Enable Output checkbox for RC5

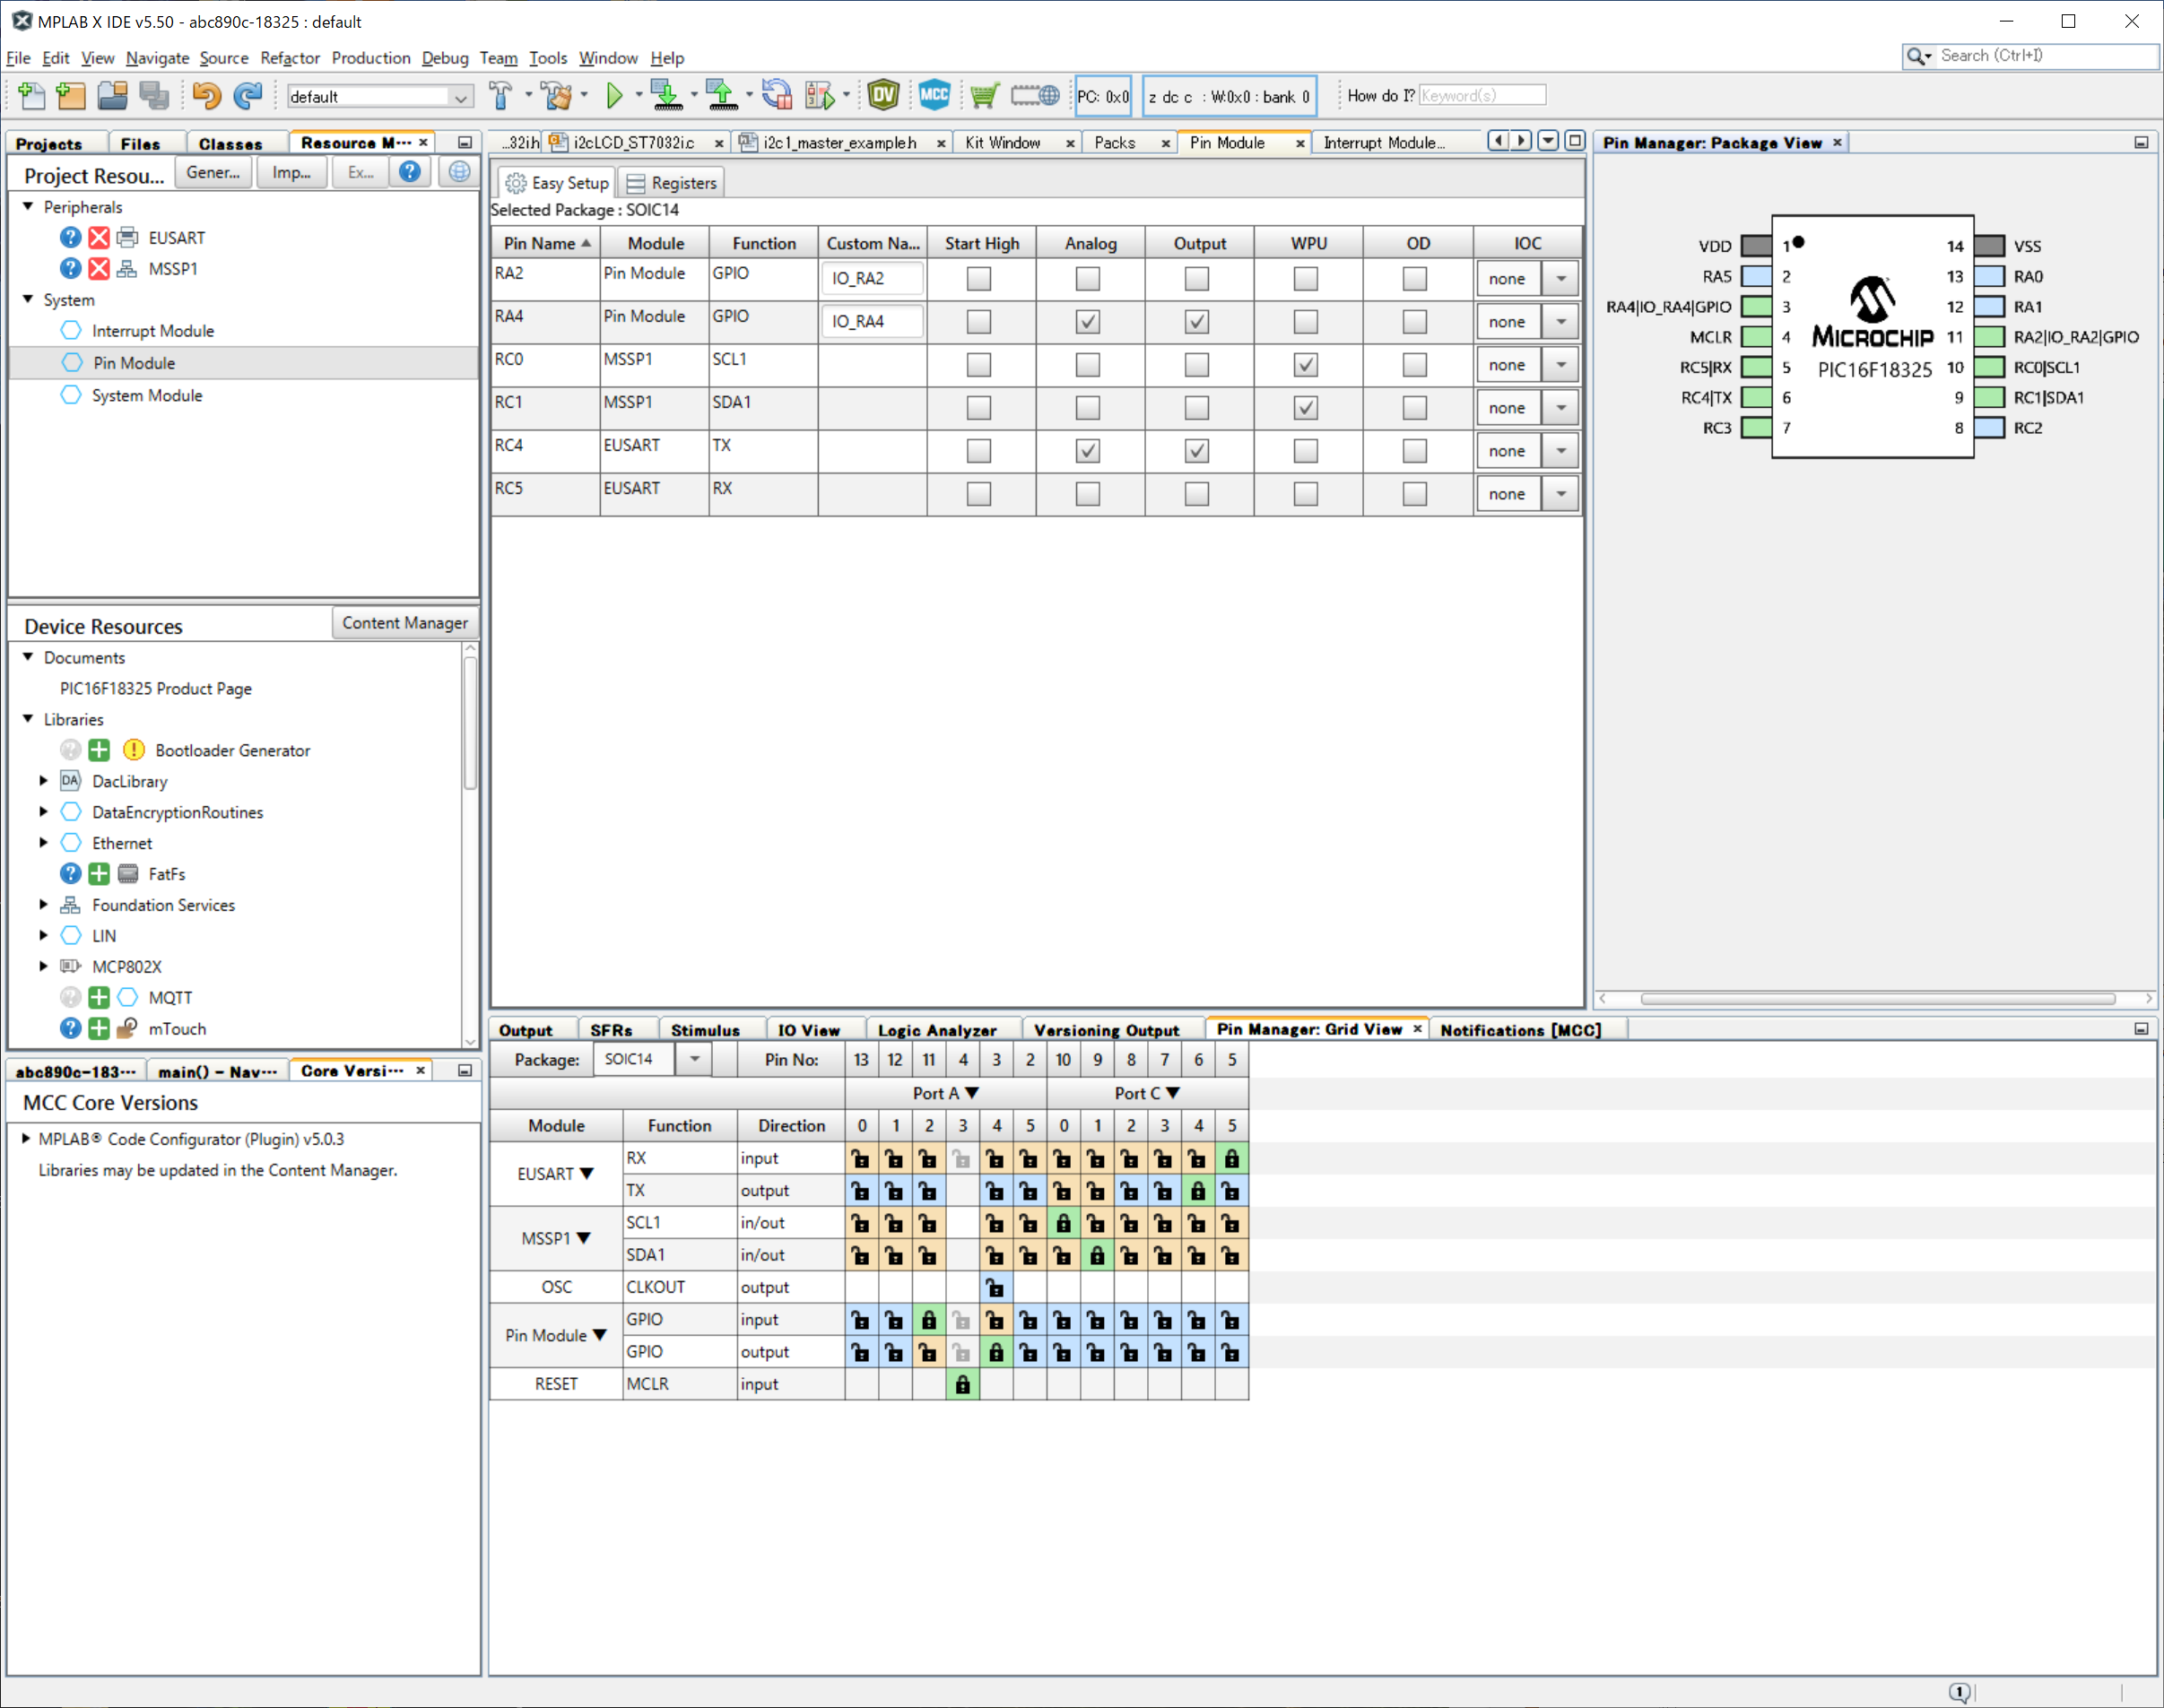1197,494
